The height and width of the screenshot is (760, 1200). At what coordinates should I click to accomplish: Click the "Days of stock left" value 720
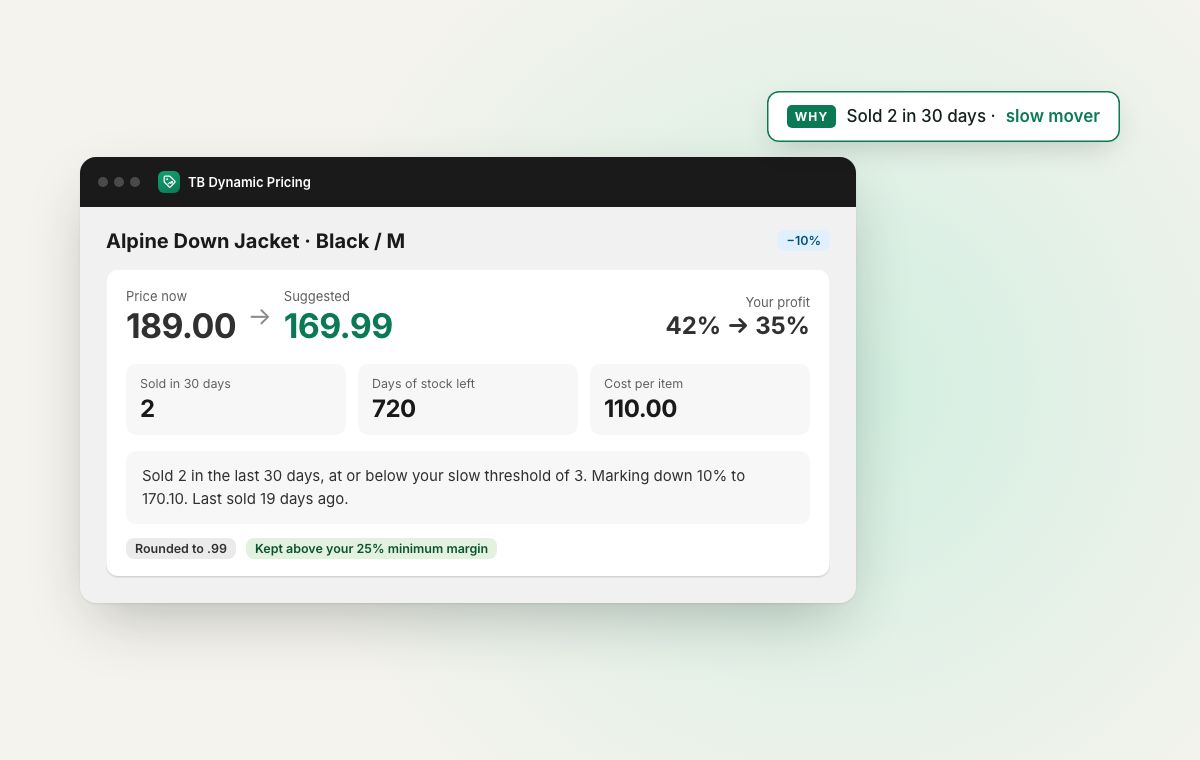(394, 409)
